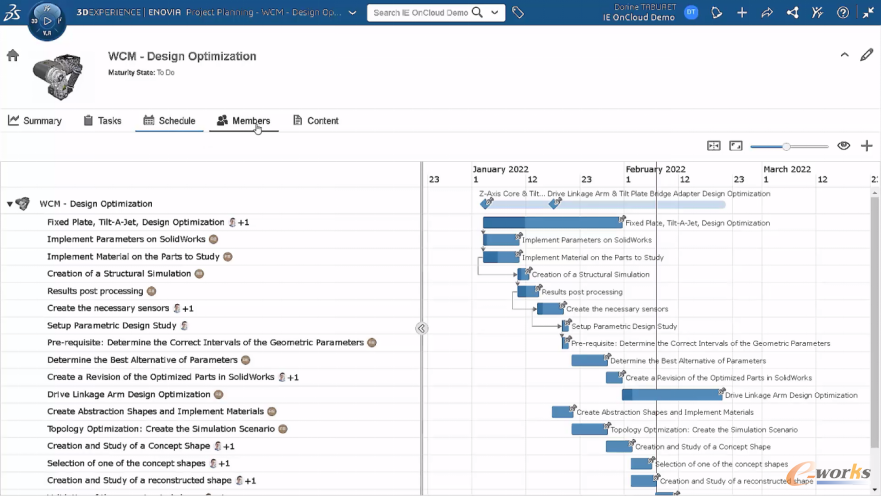
Task: Click the +1 assignees beside Create the necessary sensors
Action: point(188,308)
